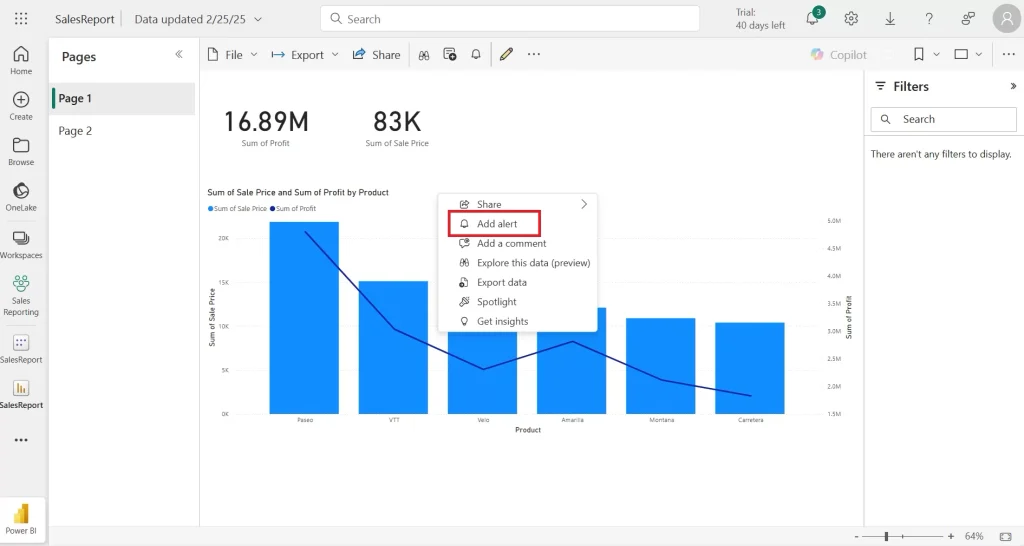Open OneLake in left navigation
The image size is (1024, 546).
[21, 197]
